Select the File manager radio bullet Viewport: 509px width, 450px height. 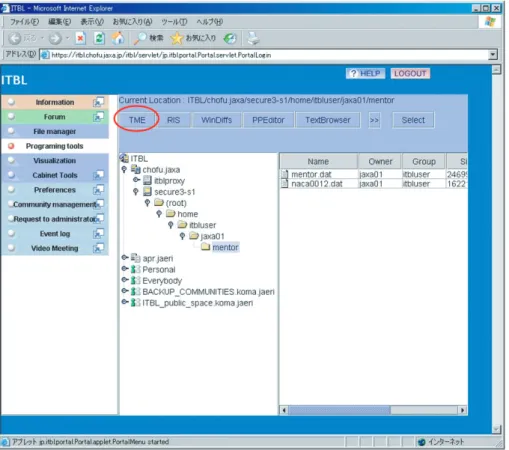(x=11, y=131)
